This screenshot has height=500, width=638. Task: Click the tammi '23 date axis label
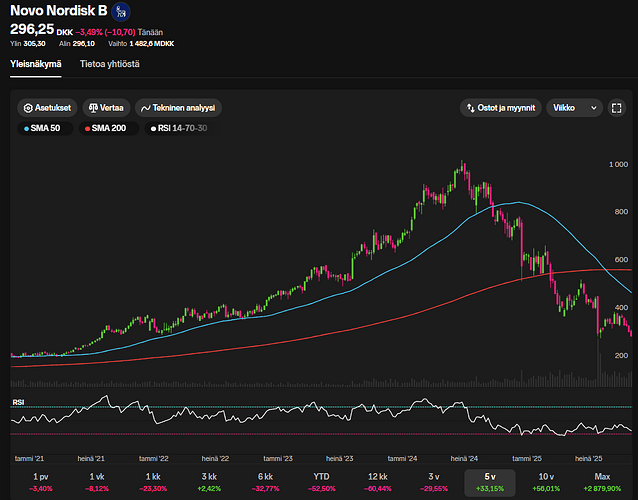click(278, 459)
